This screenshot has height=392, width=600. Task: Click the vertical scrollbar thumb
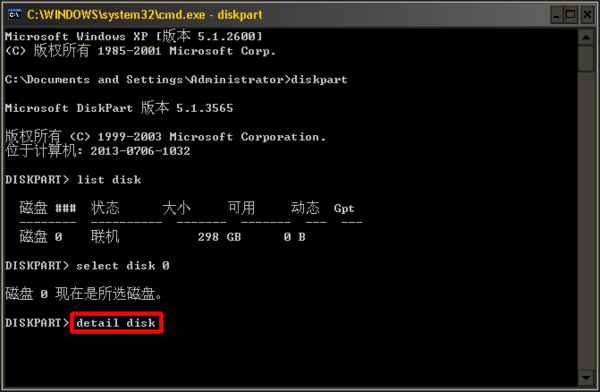coord(586,59)
